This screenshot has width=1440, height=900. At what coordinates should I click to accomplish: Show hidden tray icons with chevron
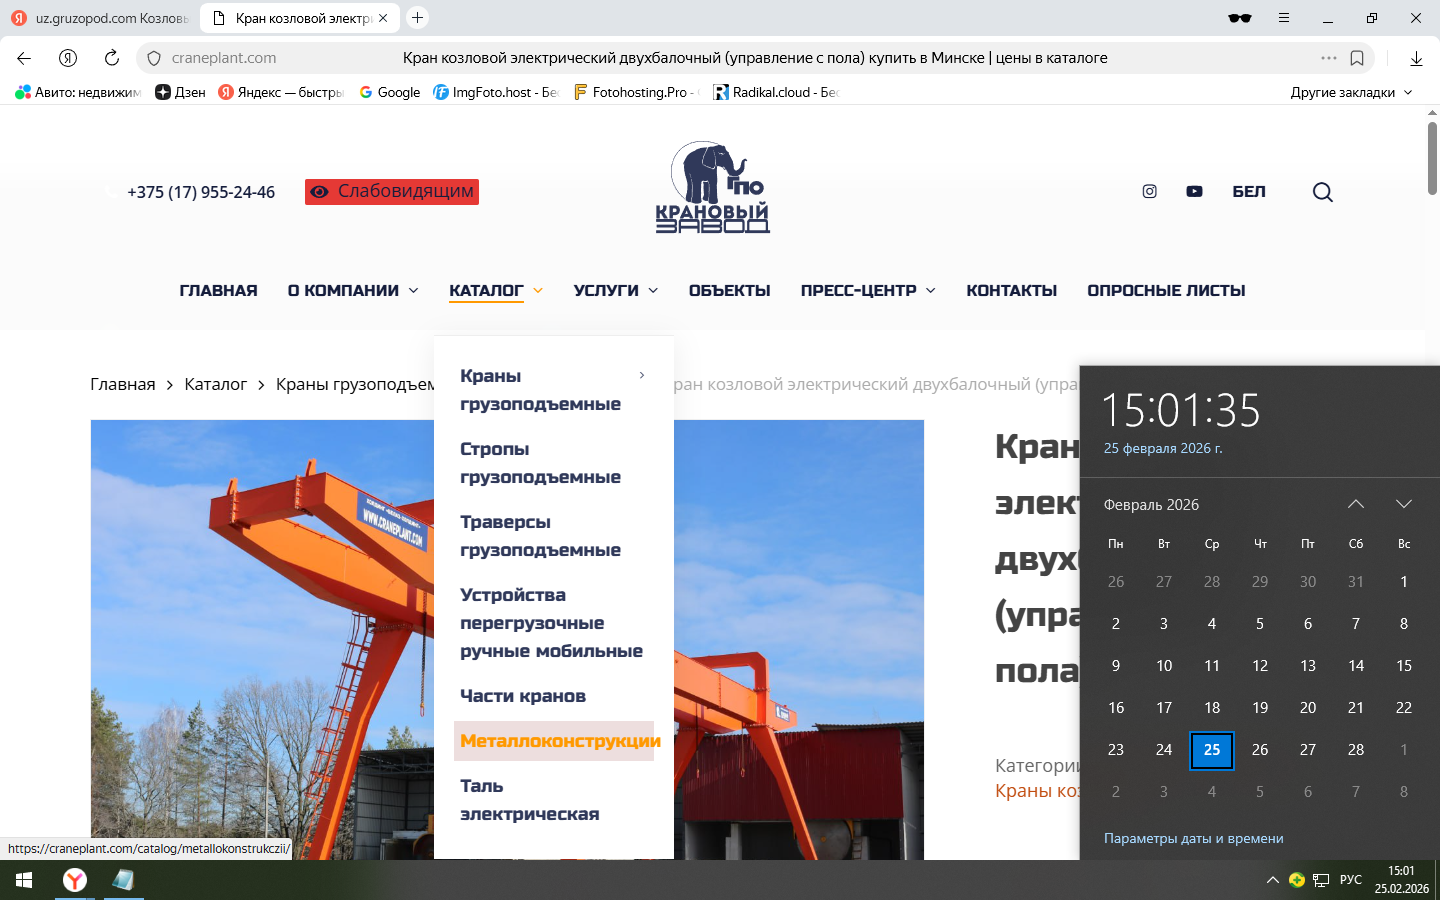pos(1273,880)
